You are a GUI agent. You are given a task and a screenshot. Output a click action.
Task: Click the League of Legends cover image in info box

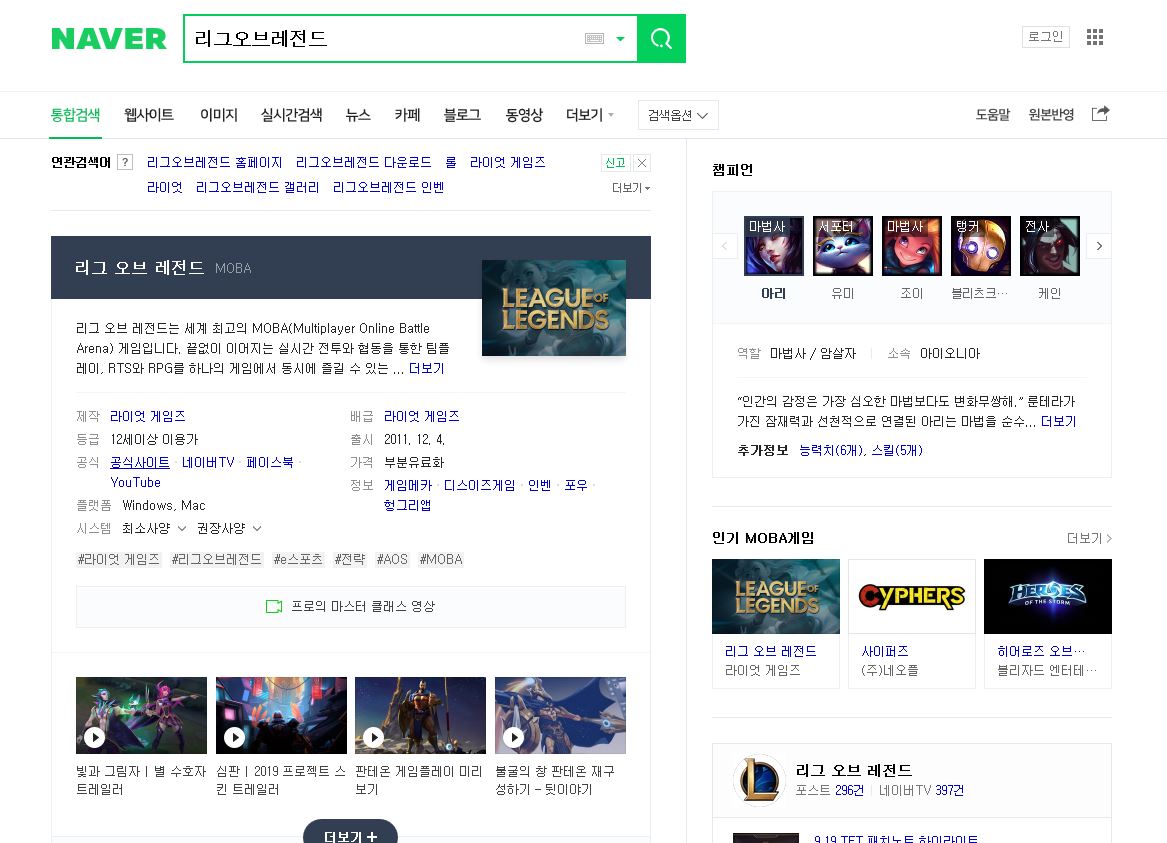coord(554,308)
